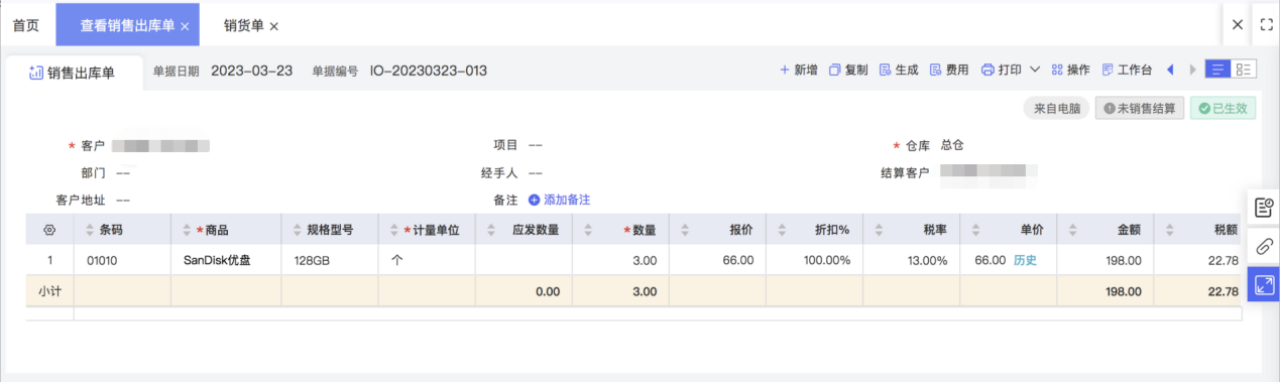Image resolution: width=1280 pixels, height=382 pixels.
Task: Go to the previous document with the left arrow
Action: pyautogui.click(x=1170, y=70)
